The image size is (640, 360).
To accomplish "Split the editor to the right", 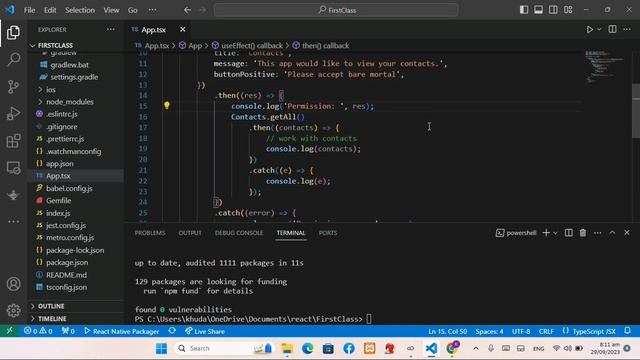I will pos(613,29).
